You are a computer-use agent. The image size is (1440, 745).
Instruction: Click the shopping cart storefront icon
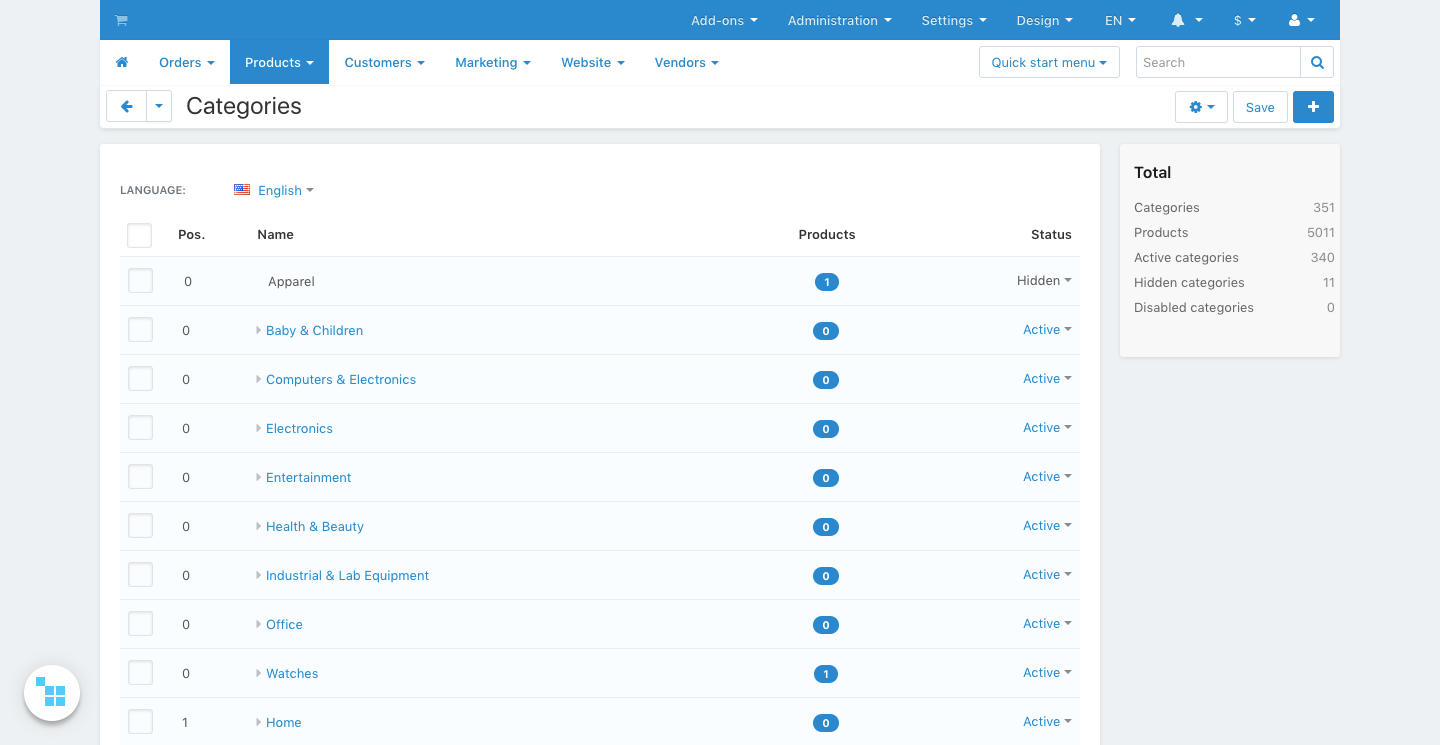point(121,20)
